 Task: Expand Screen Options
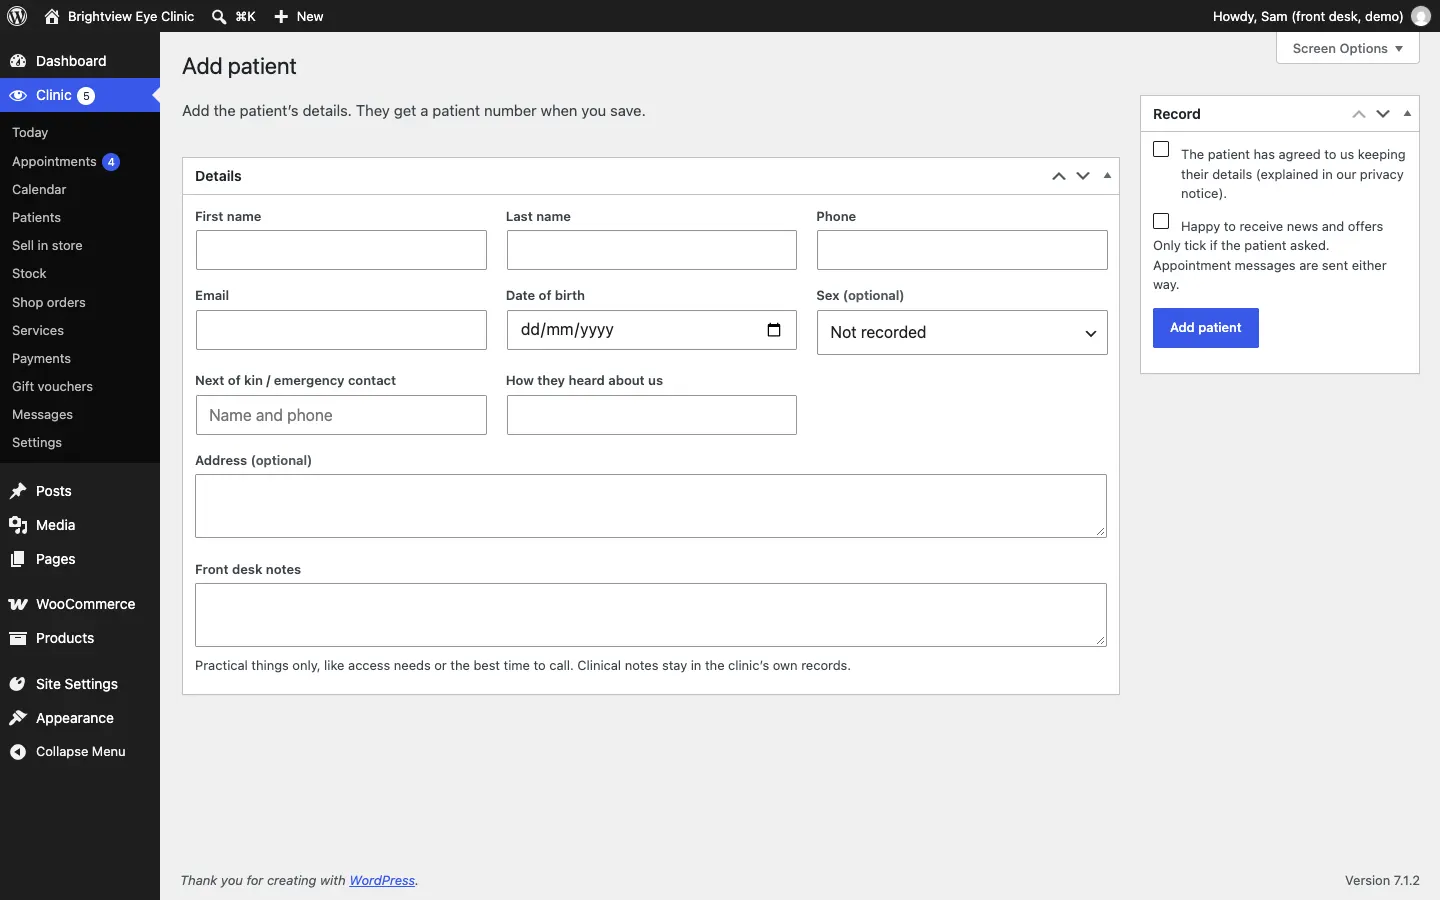coord(1348,48)
